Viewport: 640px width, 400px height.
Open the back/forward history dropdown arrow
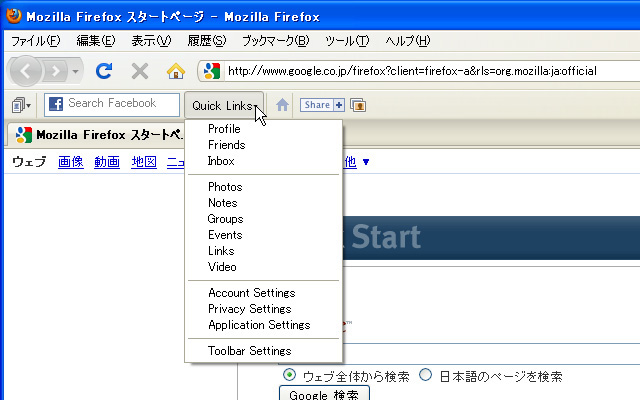click(x=76, y=71)
